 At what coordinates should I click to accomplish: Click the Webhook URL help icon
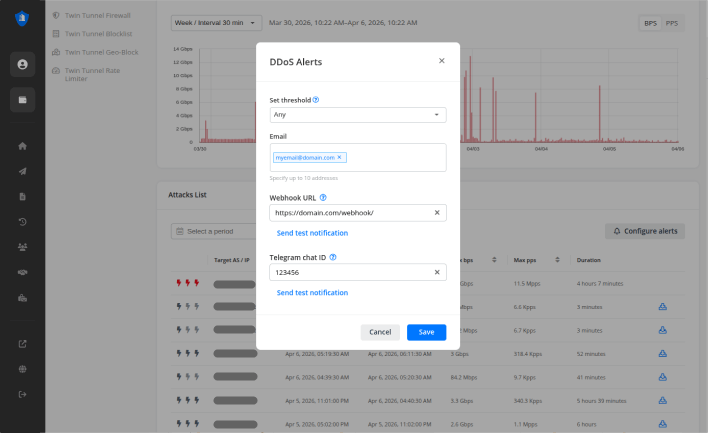coord(323,198)
